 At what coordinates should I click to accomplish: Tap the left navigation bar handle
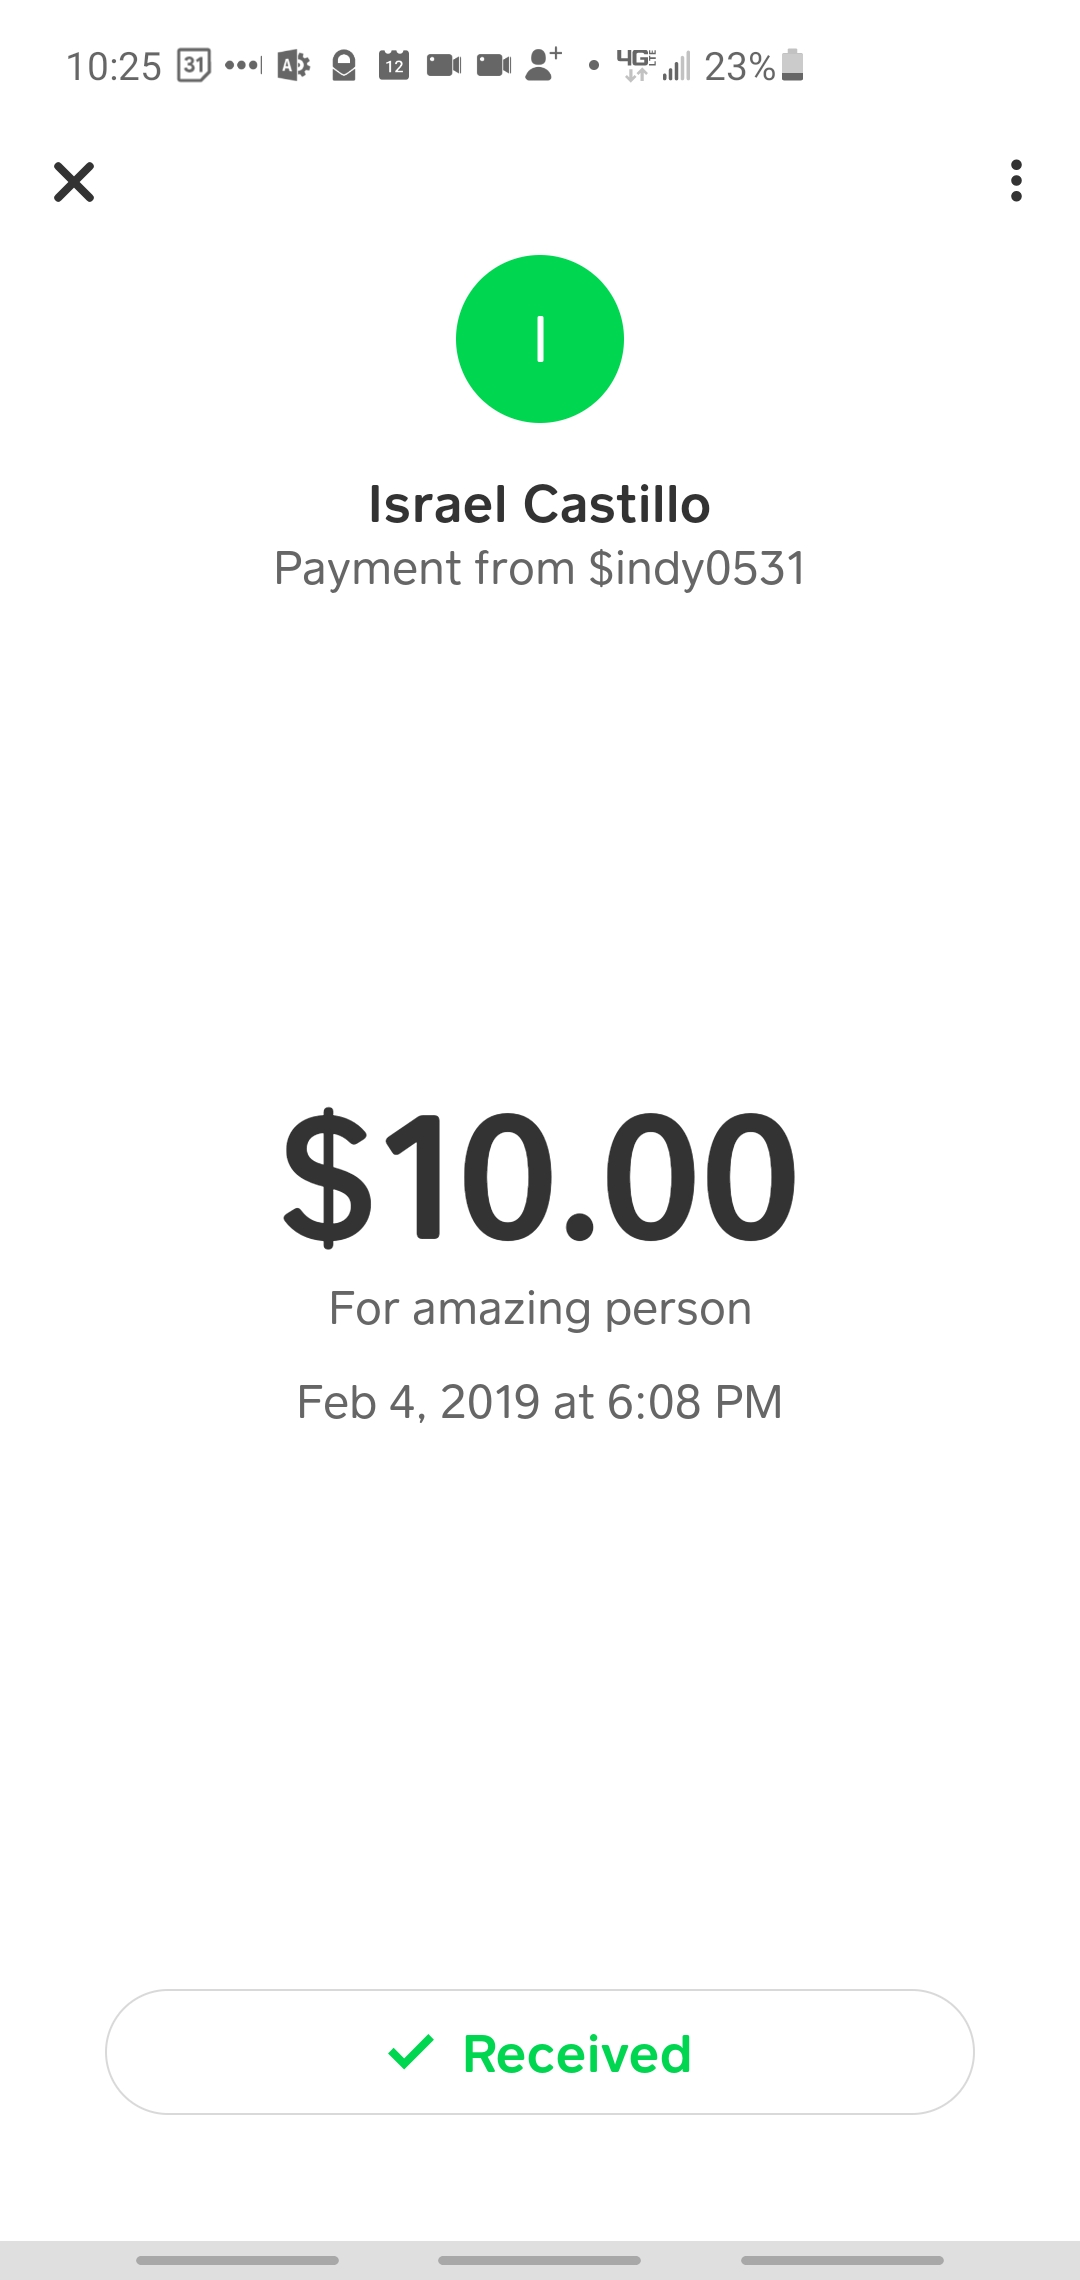point(237,2260)
